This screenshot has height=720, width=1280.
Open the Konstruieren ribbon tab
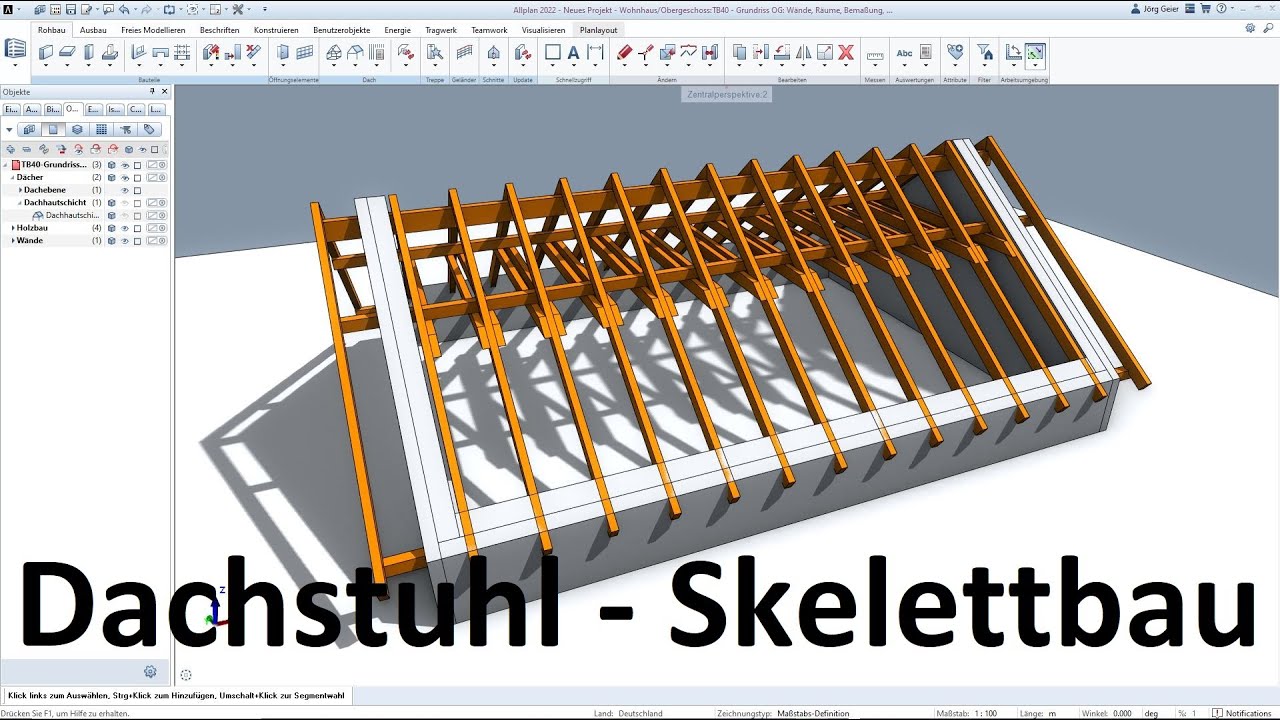tap(276, 30)
